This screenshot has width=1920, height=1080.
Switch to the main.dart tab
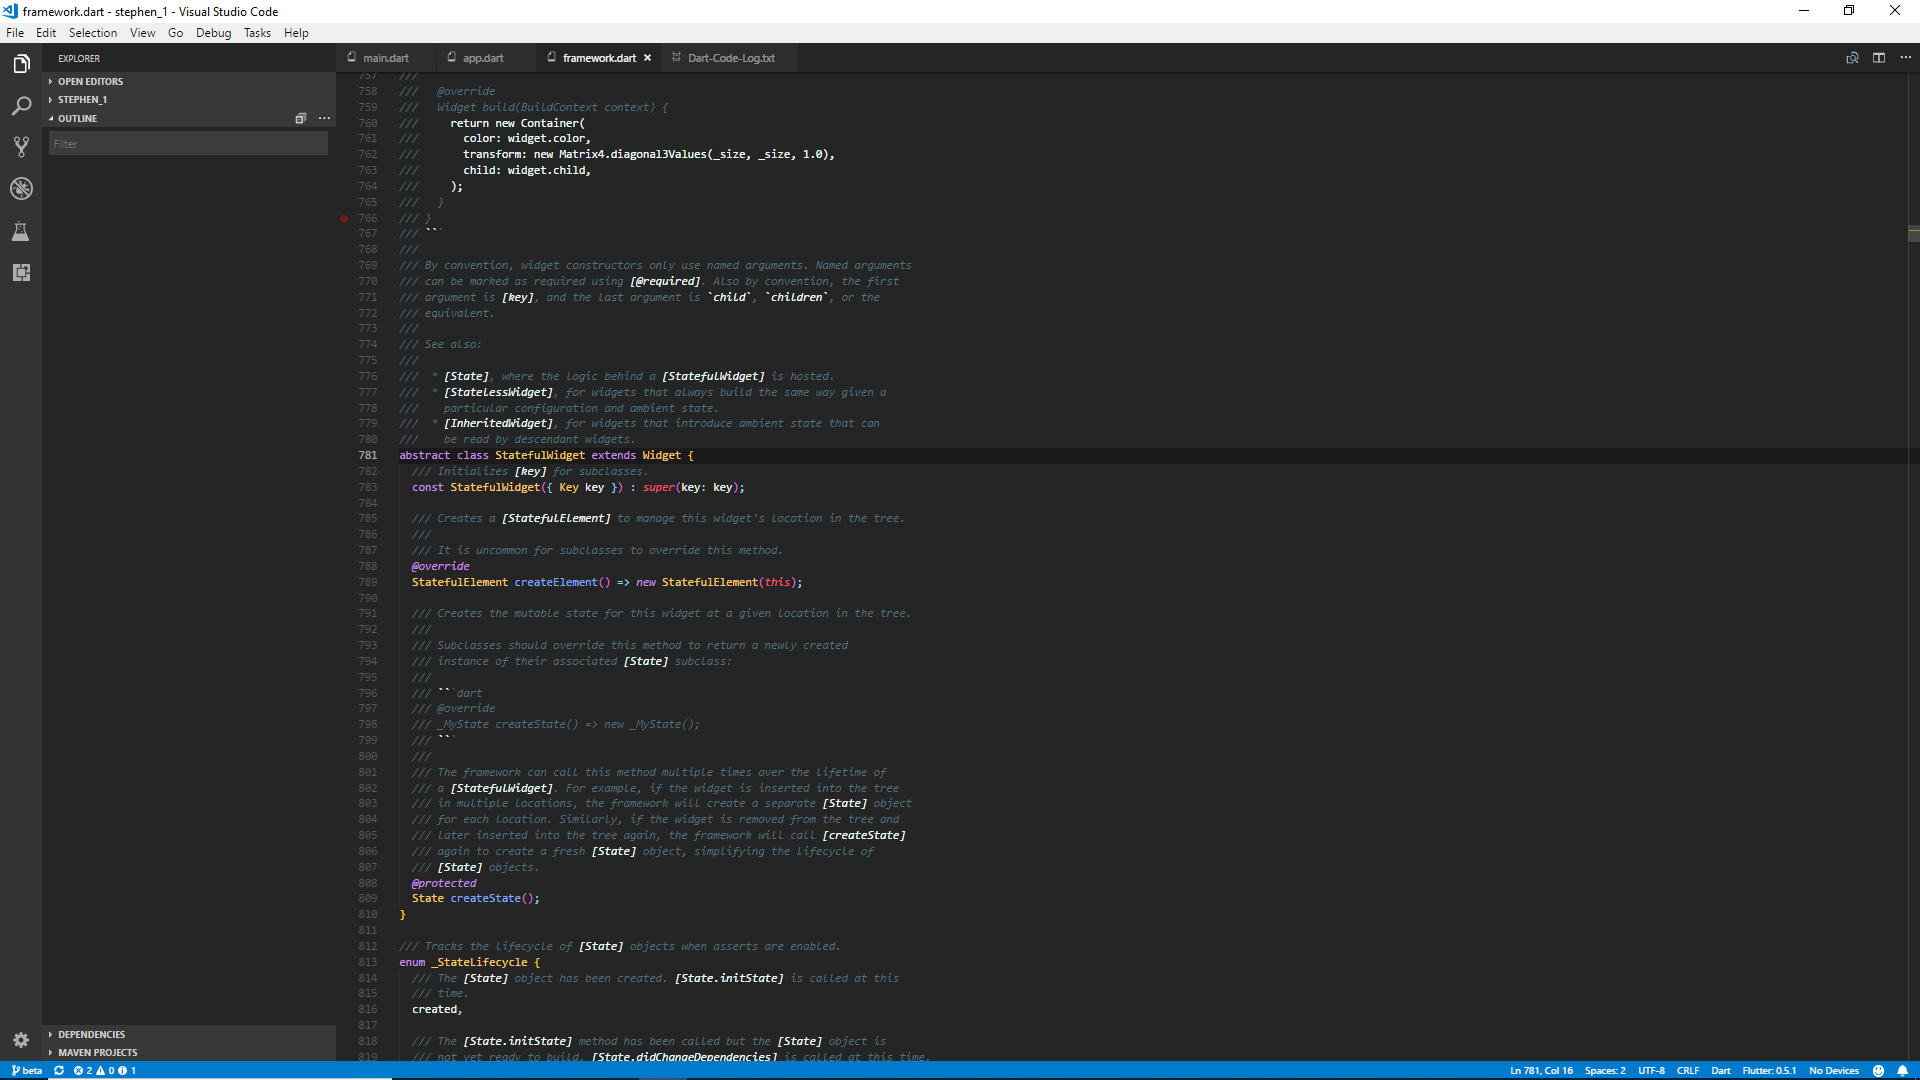tap(385, 58)
